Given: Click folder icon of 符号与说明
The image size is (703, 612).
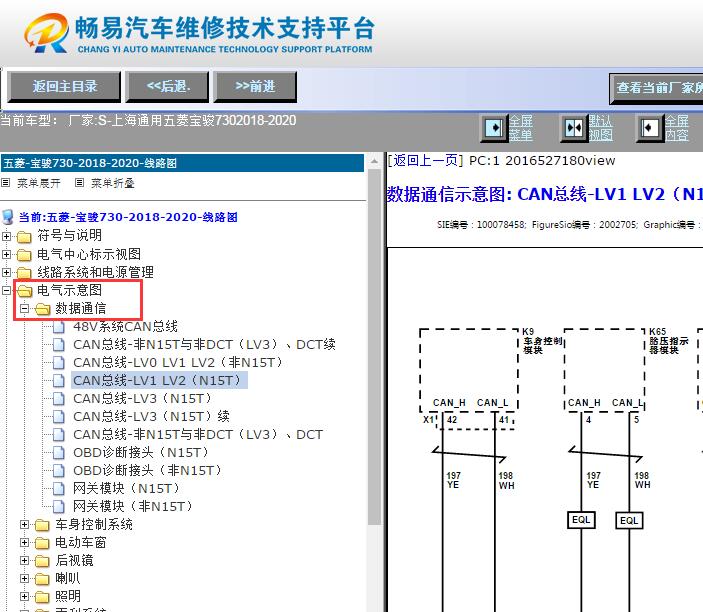Looking at the screenshot, I should [x=24, y=236].
